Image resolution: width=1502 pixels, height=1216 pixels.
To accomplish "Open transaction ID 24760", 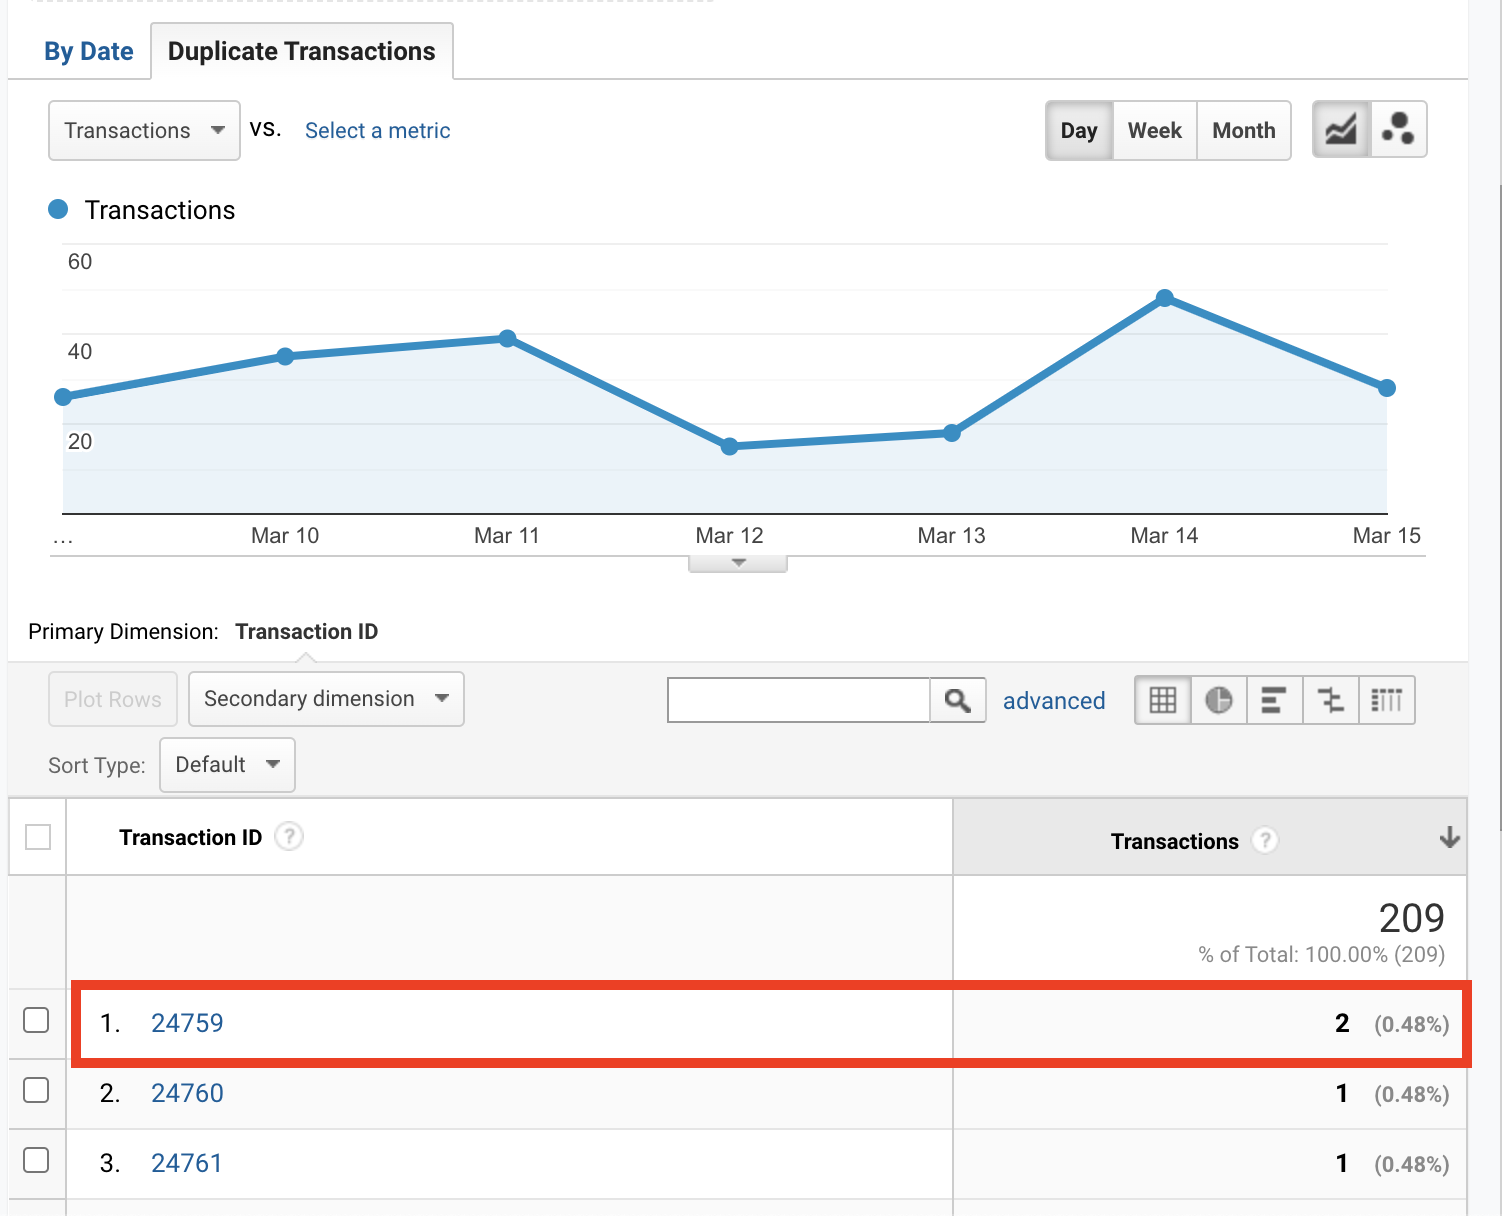I will (x=187, y=1093).
